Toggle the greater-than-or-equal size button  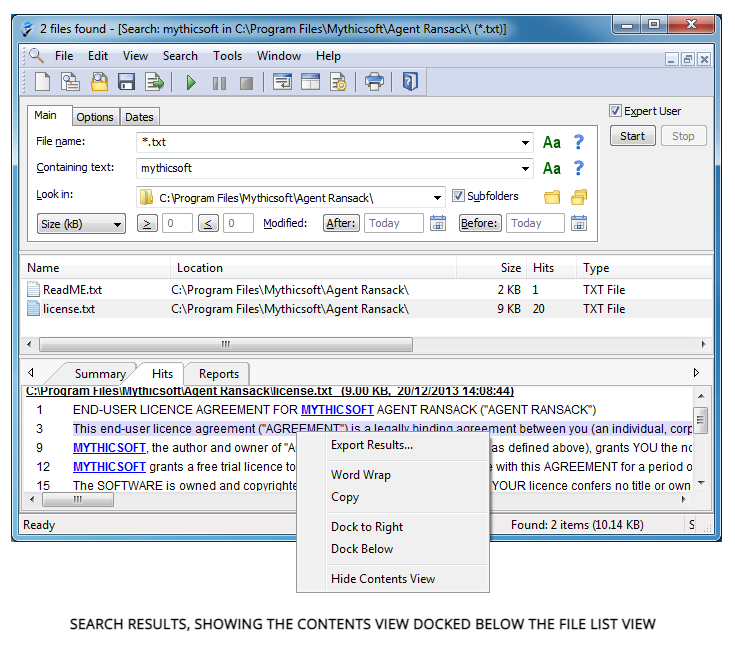pyautogui.click(x=147, y=224)
